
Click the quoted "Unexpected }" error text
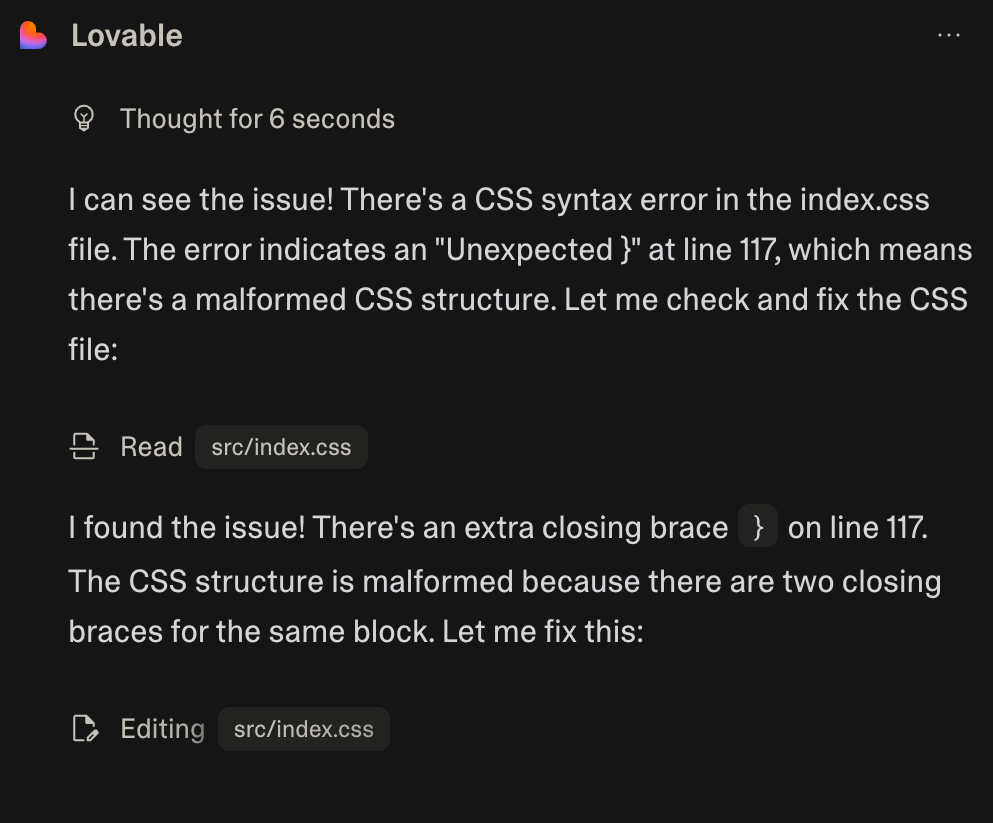(535, 250)
